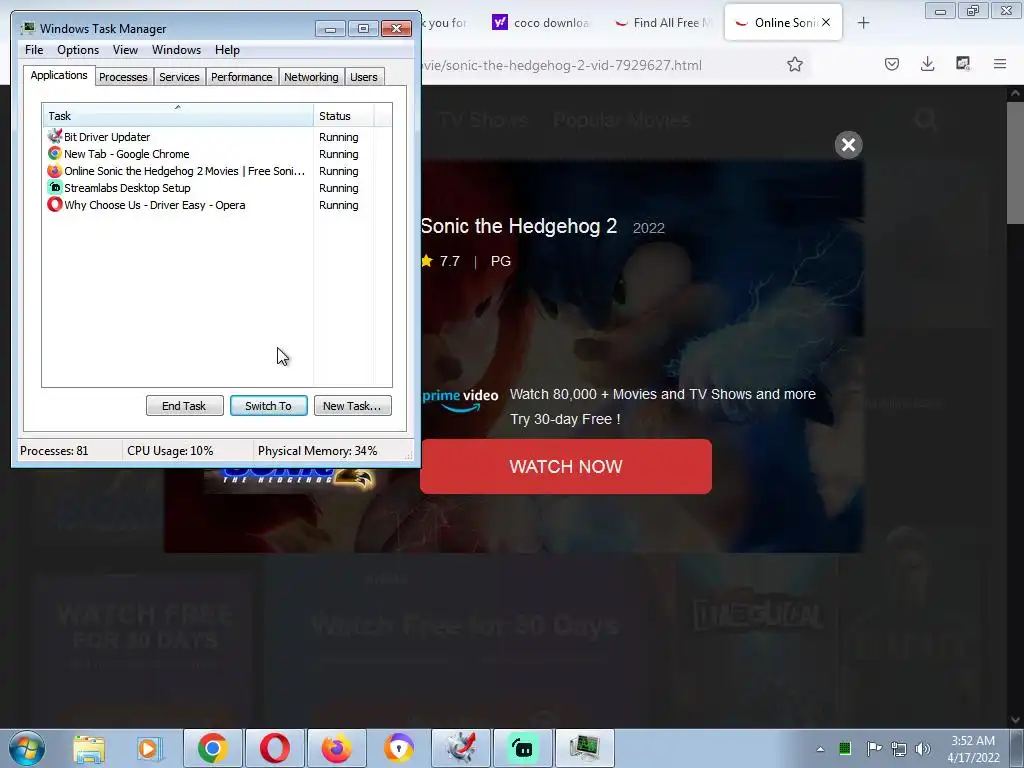Image resolution: width=1024 pixels, height=768 pixels.
Task: Switch to Firefox on the taskbar
Action: tap(336, 748)
